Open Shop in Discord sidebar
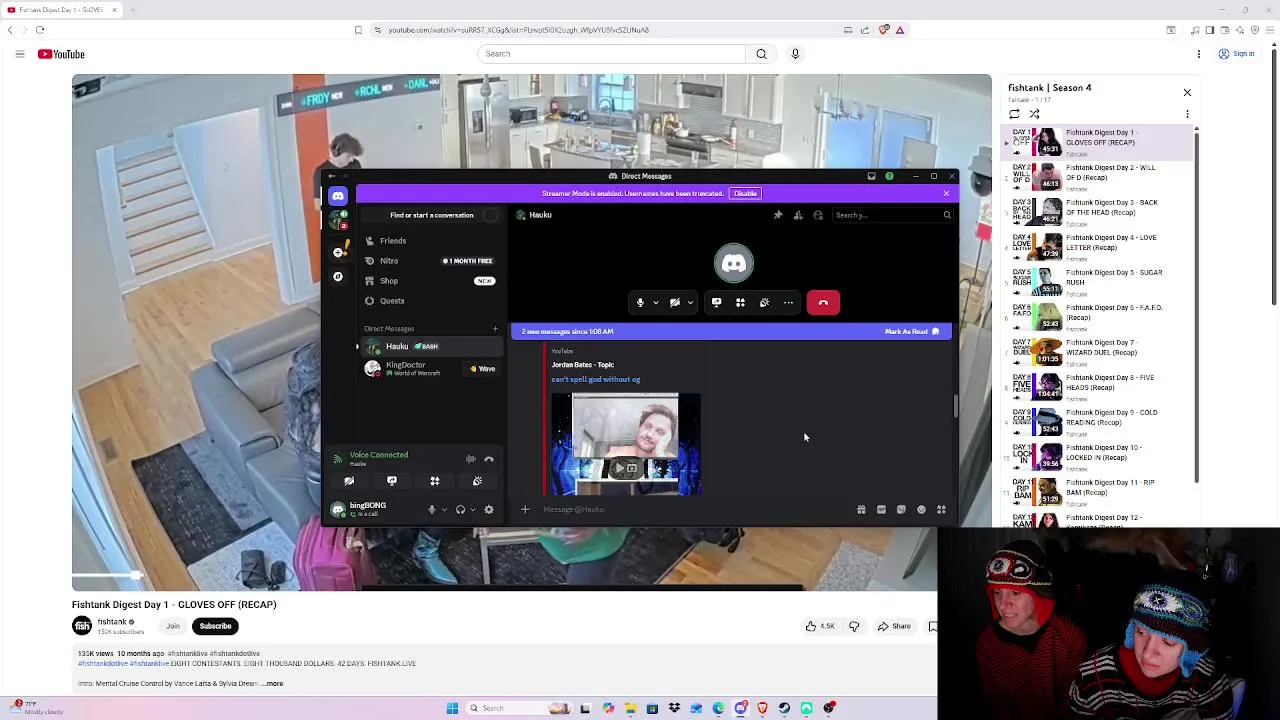Screen dimensions: 1280x720 click(x=389, y=281)
